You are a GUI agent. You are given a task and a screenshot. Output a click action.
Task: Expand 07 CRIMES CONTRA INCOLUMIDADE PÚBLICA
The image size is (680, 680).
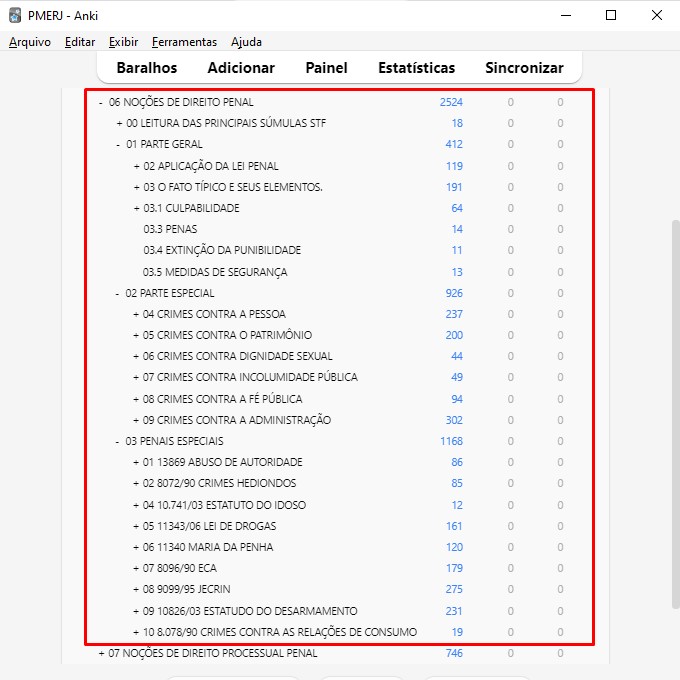(x=136, y=378)
